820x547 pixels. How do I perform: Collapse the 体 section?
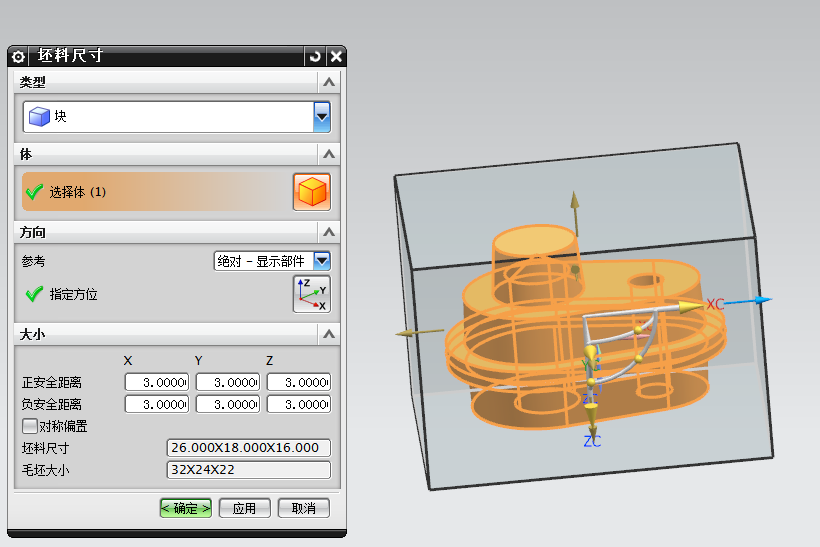coord(329,154)
